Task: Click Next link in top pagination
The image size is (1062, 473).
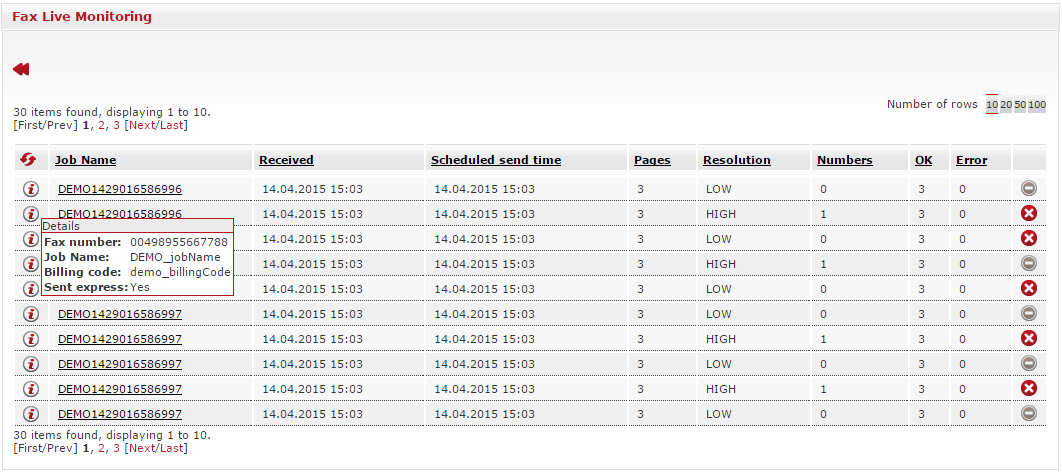Action: (x=142, y=125)
